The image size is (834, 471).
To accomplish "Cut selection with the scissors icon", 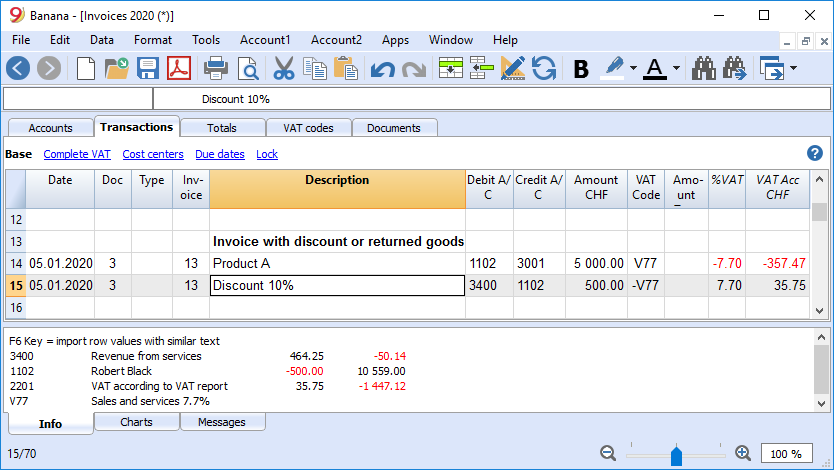I will pyautogui.click(x=283, y=69).
